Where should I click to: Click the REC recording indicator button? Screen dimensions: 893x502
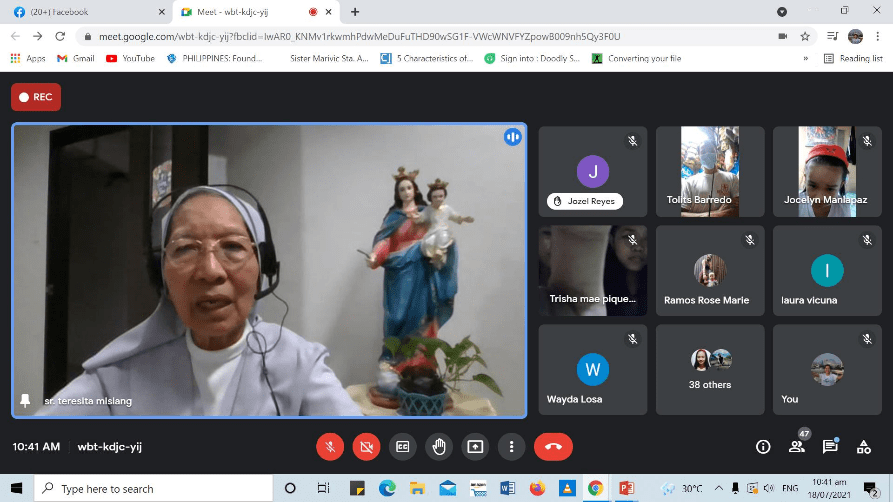pos(36,97)
